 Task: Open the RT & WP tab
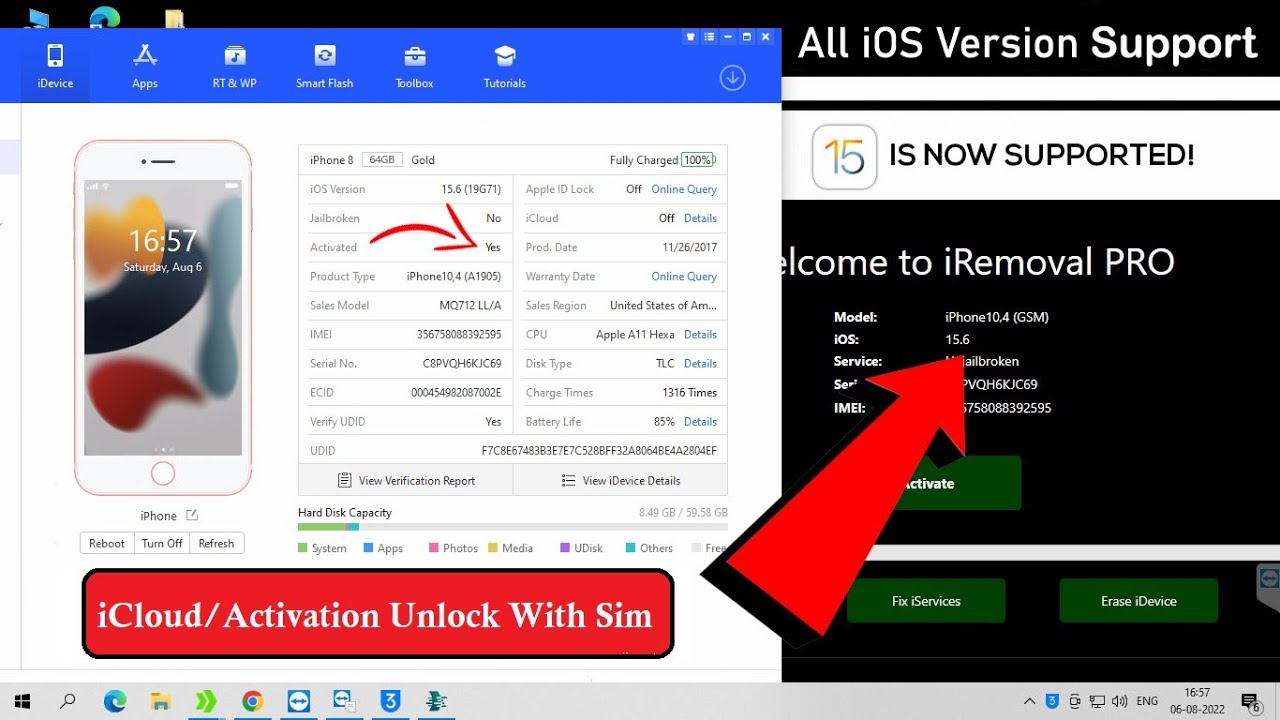(235, 66)
